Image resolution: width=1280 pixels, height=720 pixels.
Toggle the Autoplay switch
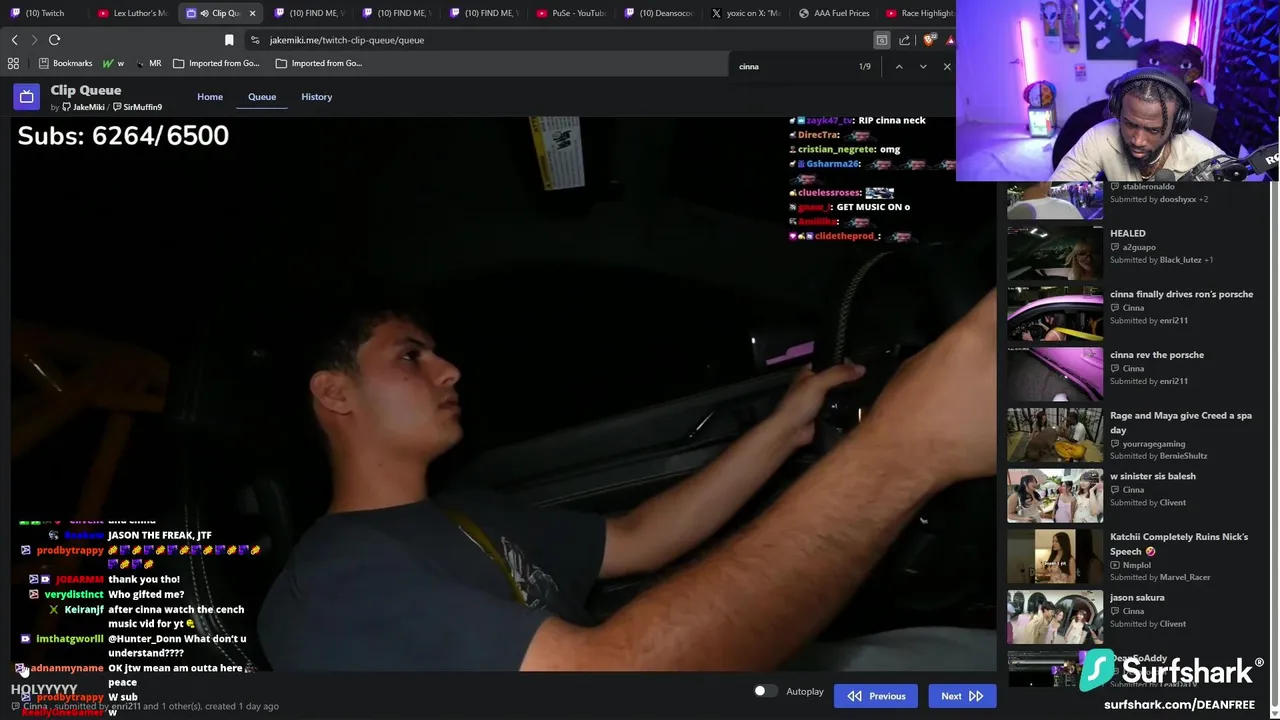click(765, 691)
